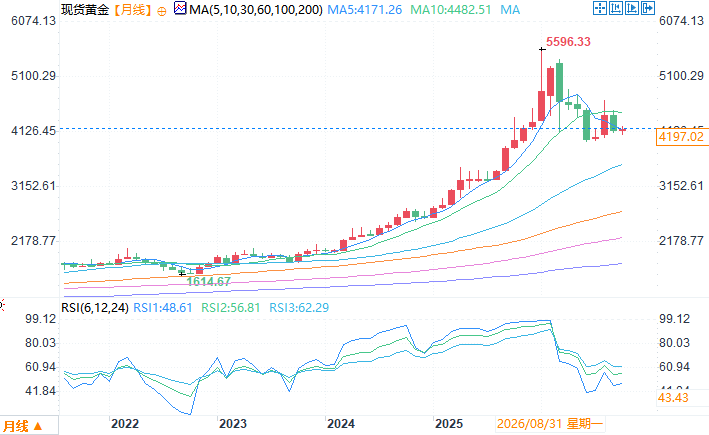Click the cross marker at 5596.33 high
This screenshot has width=709, height=435.
pos(542,49)
